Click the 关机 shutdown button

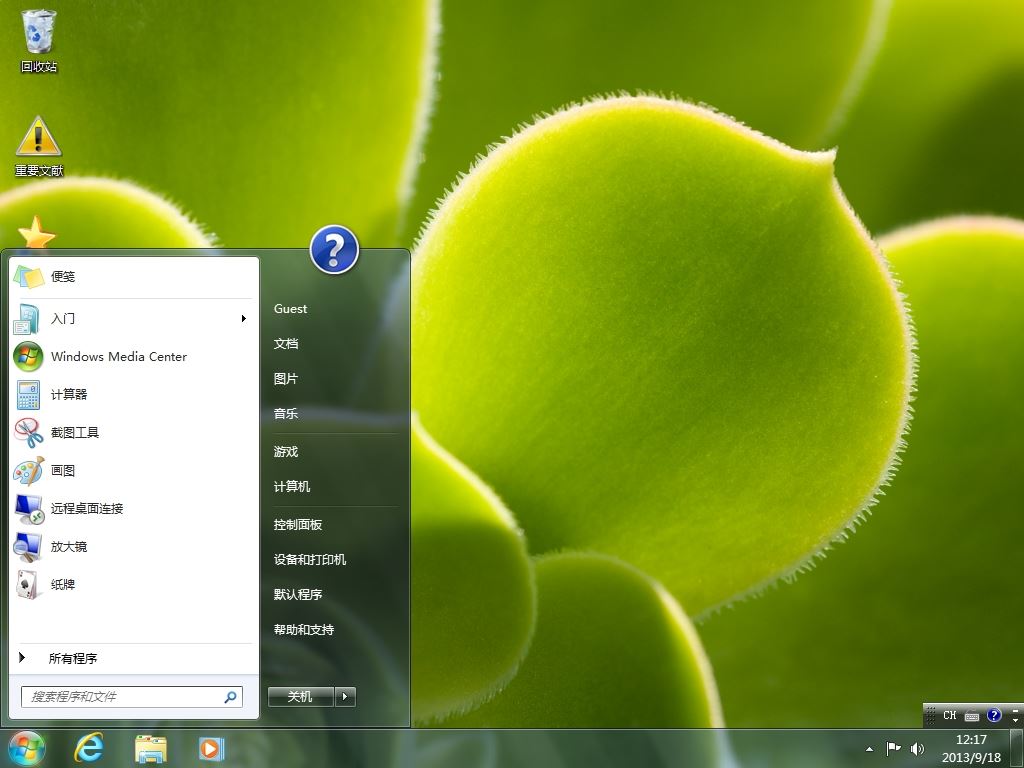(x=300, y=697)
